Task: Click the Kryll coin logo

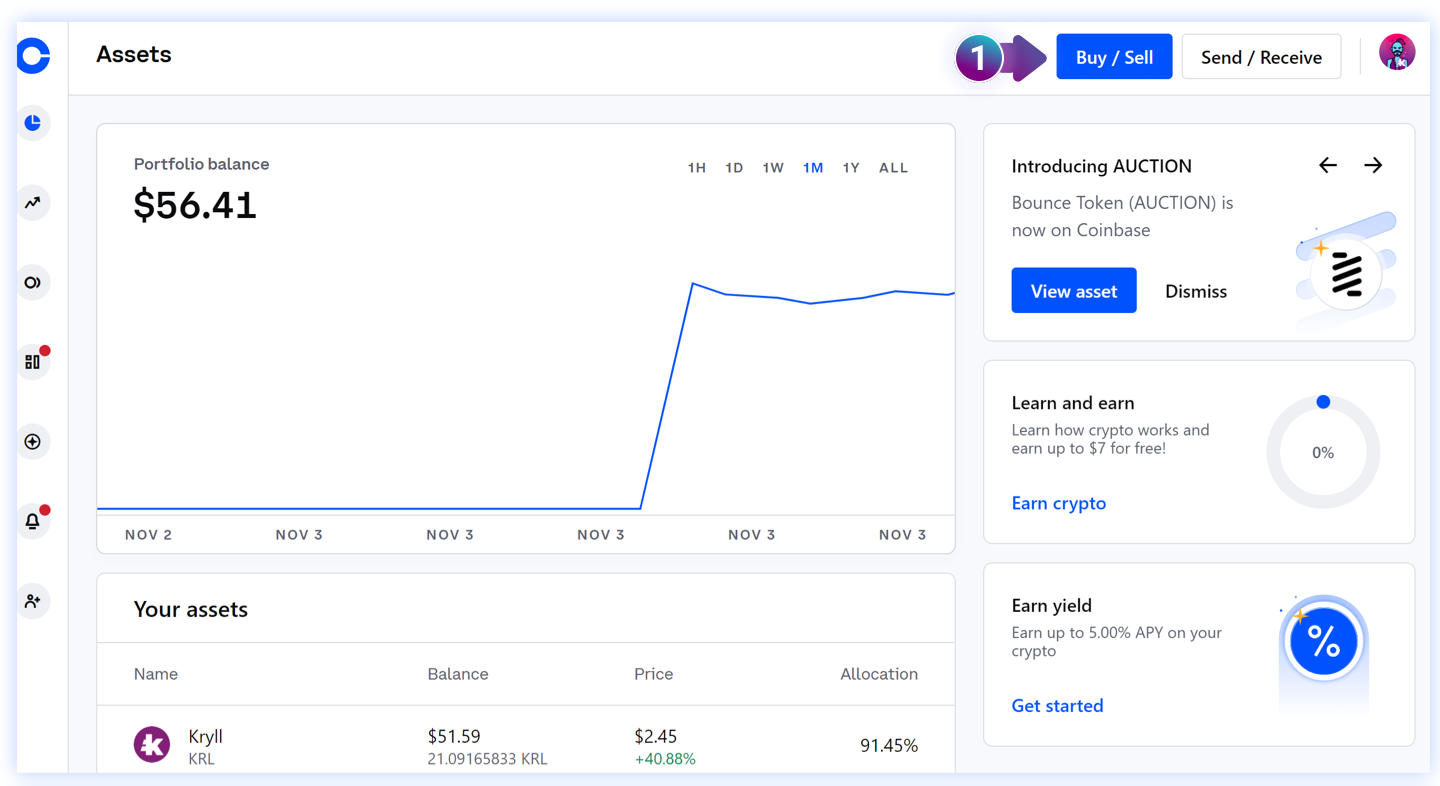Action: tap(152, 745)
